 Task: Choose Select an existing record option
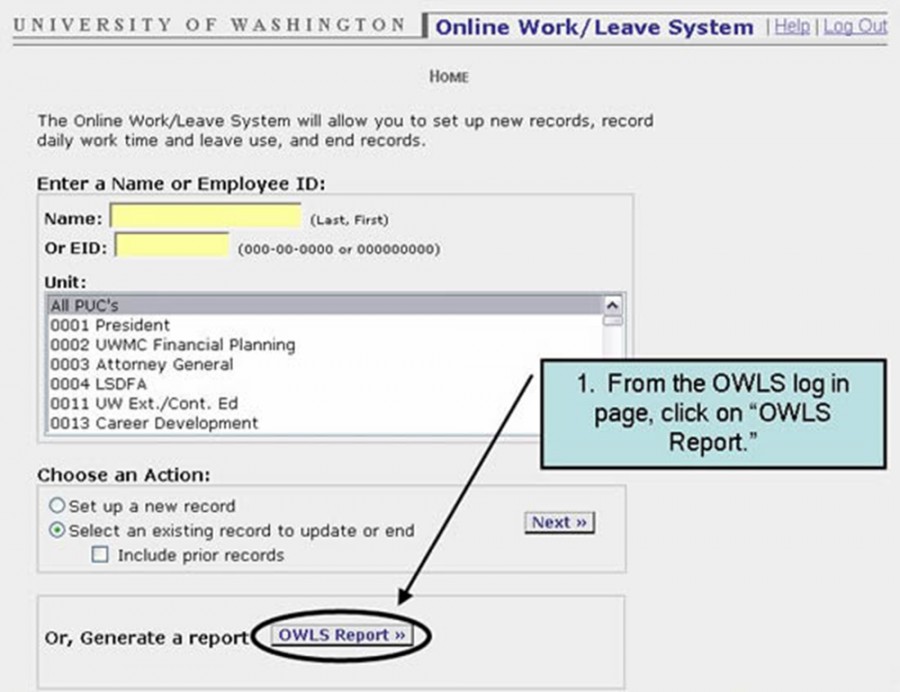[57, 530]
